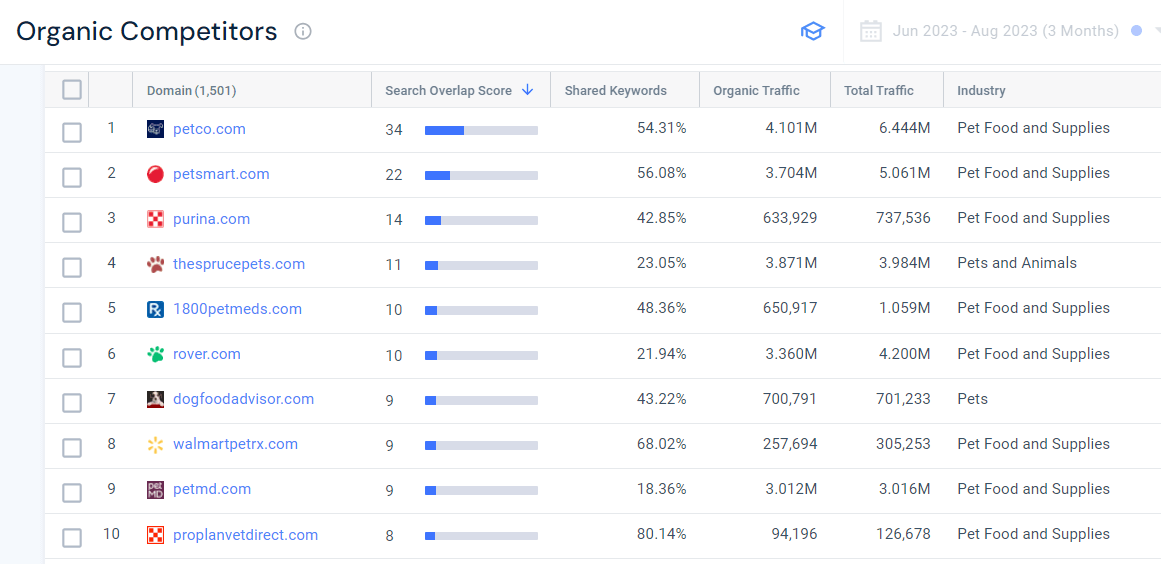Click the petmd.com favicon
Image resolution: width=1161 pixels, height=564 pixels.
[x=155, y=490]
